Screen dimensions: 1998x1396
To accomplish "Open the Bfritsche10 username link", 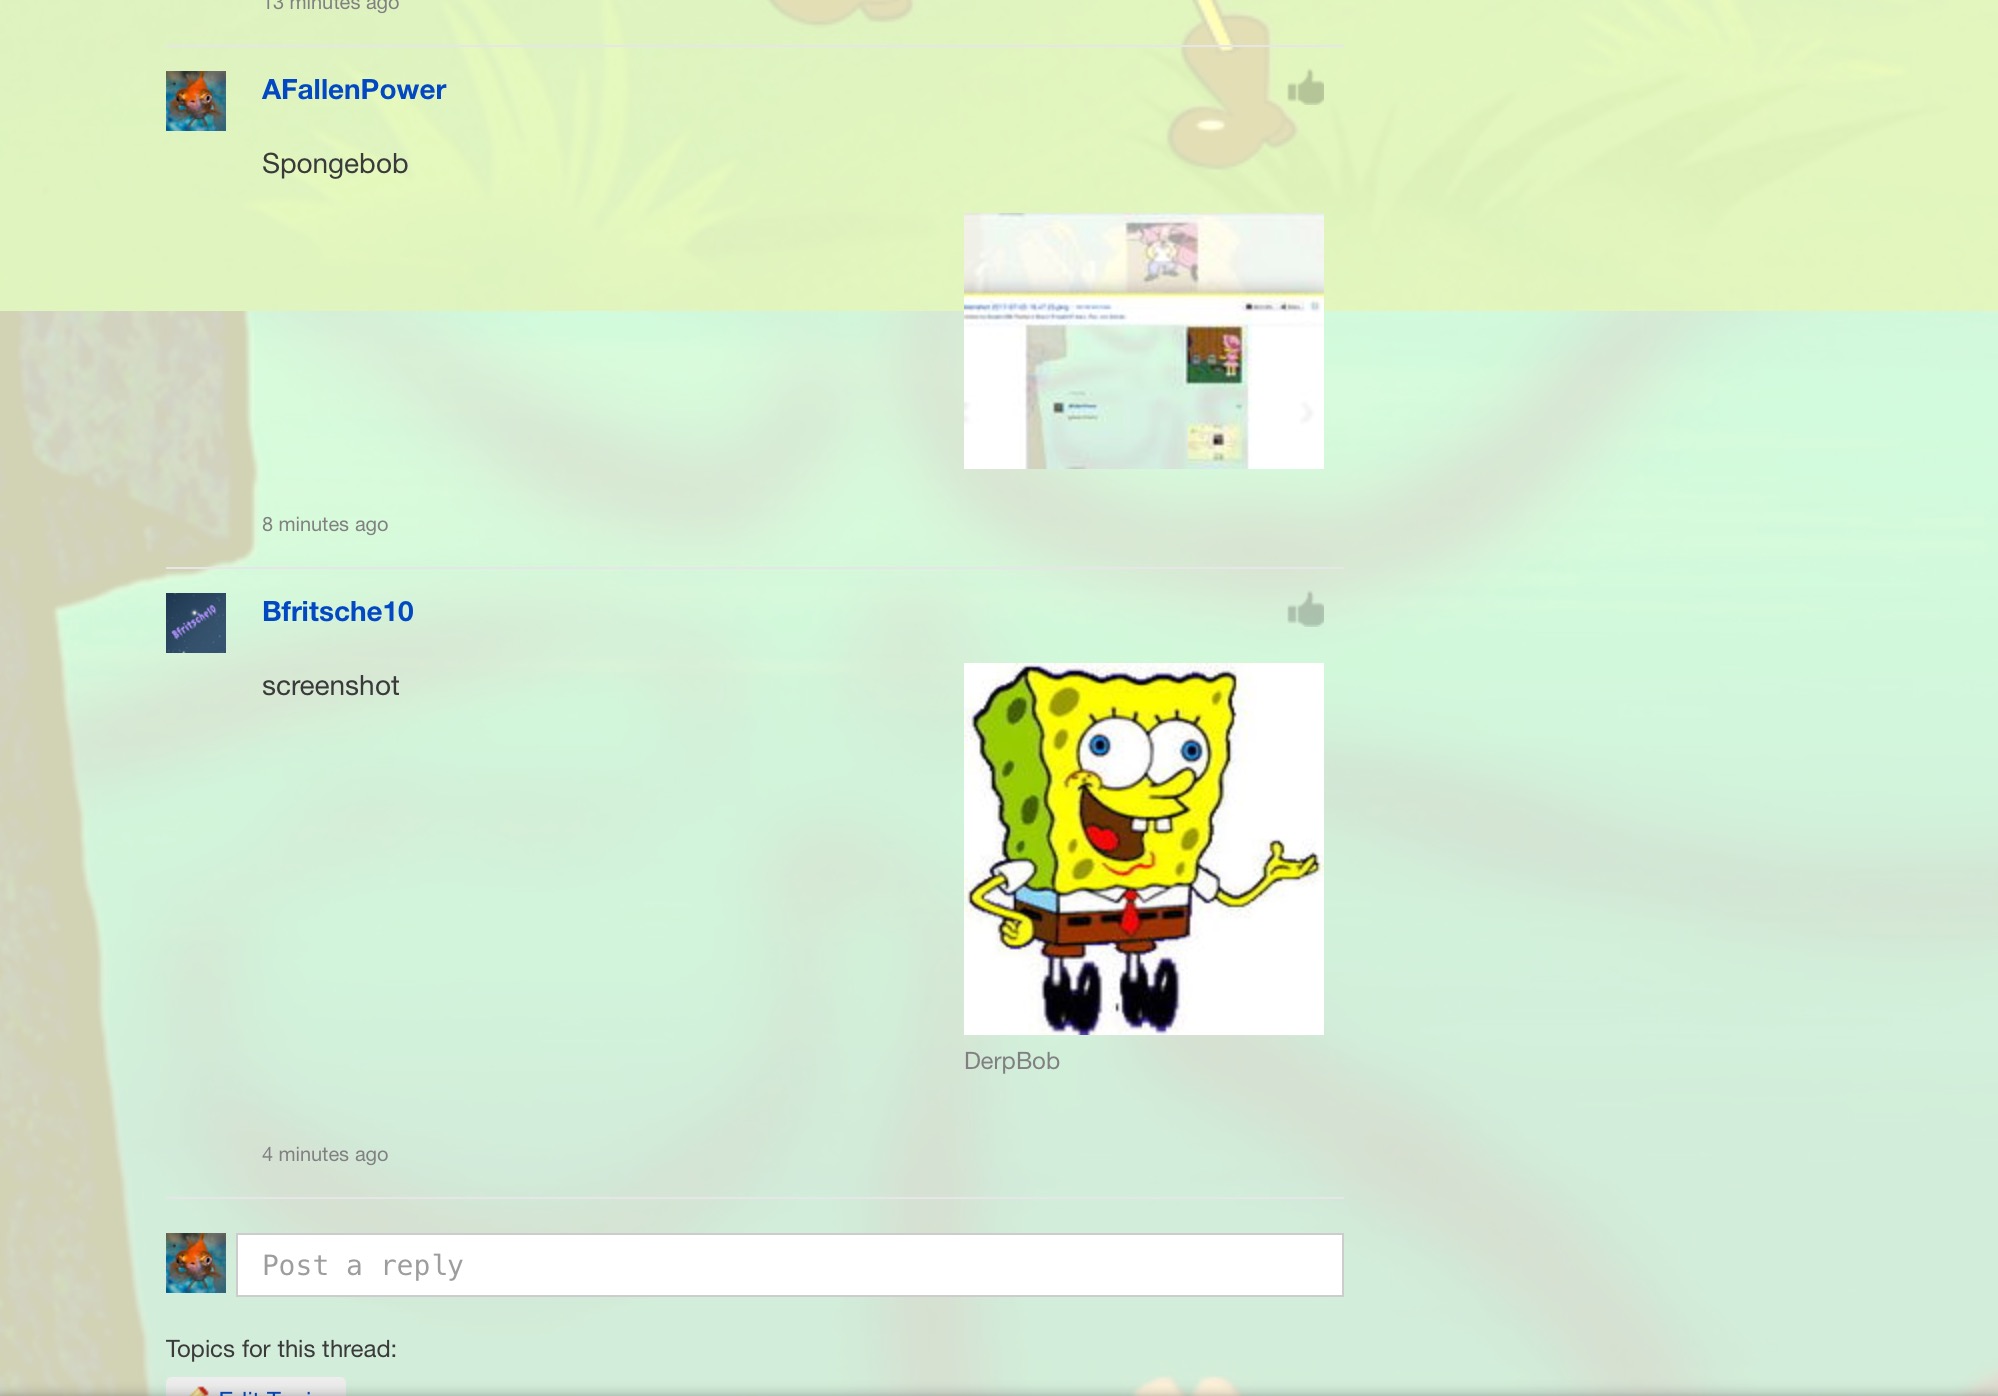I will (x=337, y=612).
